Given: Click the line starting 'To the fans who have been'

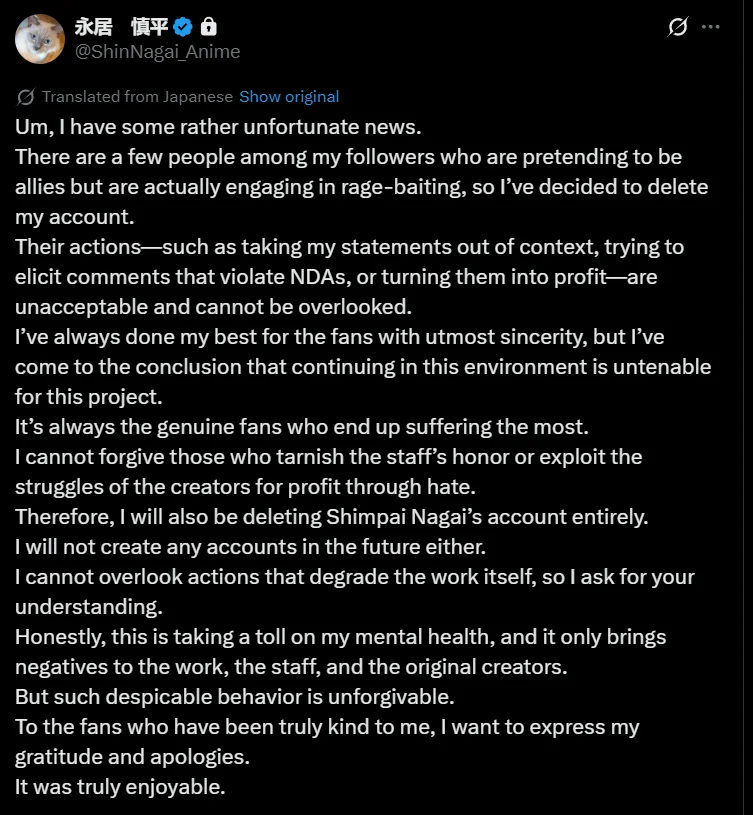Looking at the screenshot, I should point(327,727).
